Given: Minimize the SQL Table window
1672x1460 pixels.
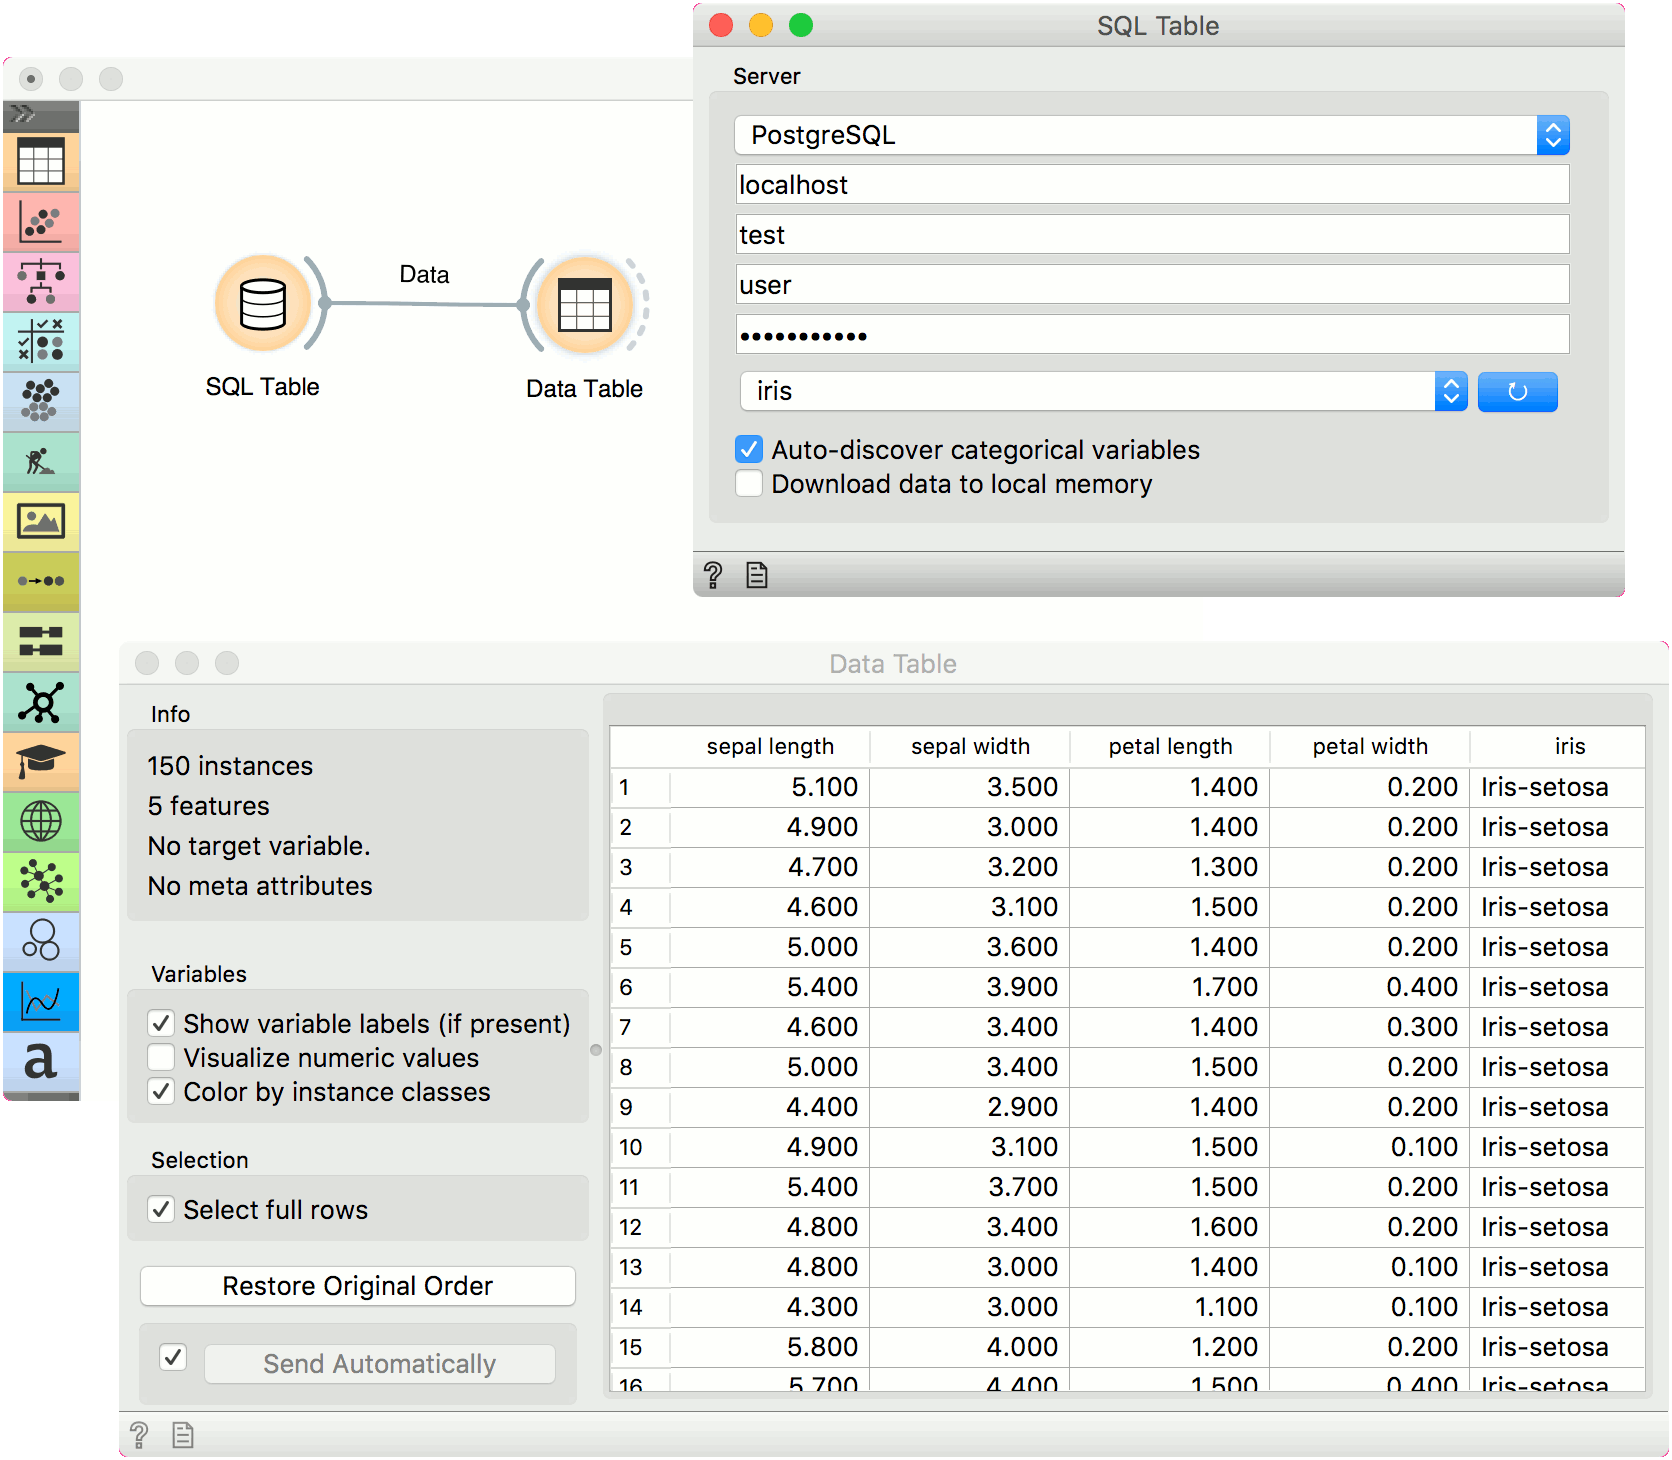Looking at the screenshot, I should (761, 25).
